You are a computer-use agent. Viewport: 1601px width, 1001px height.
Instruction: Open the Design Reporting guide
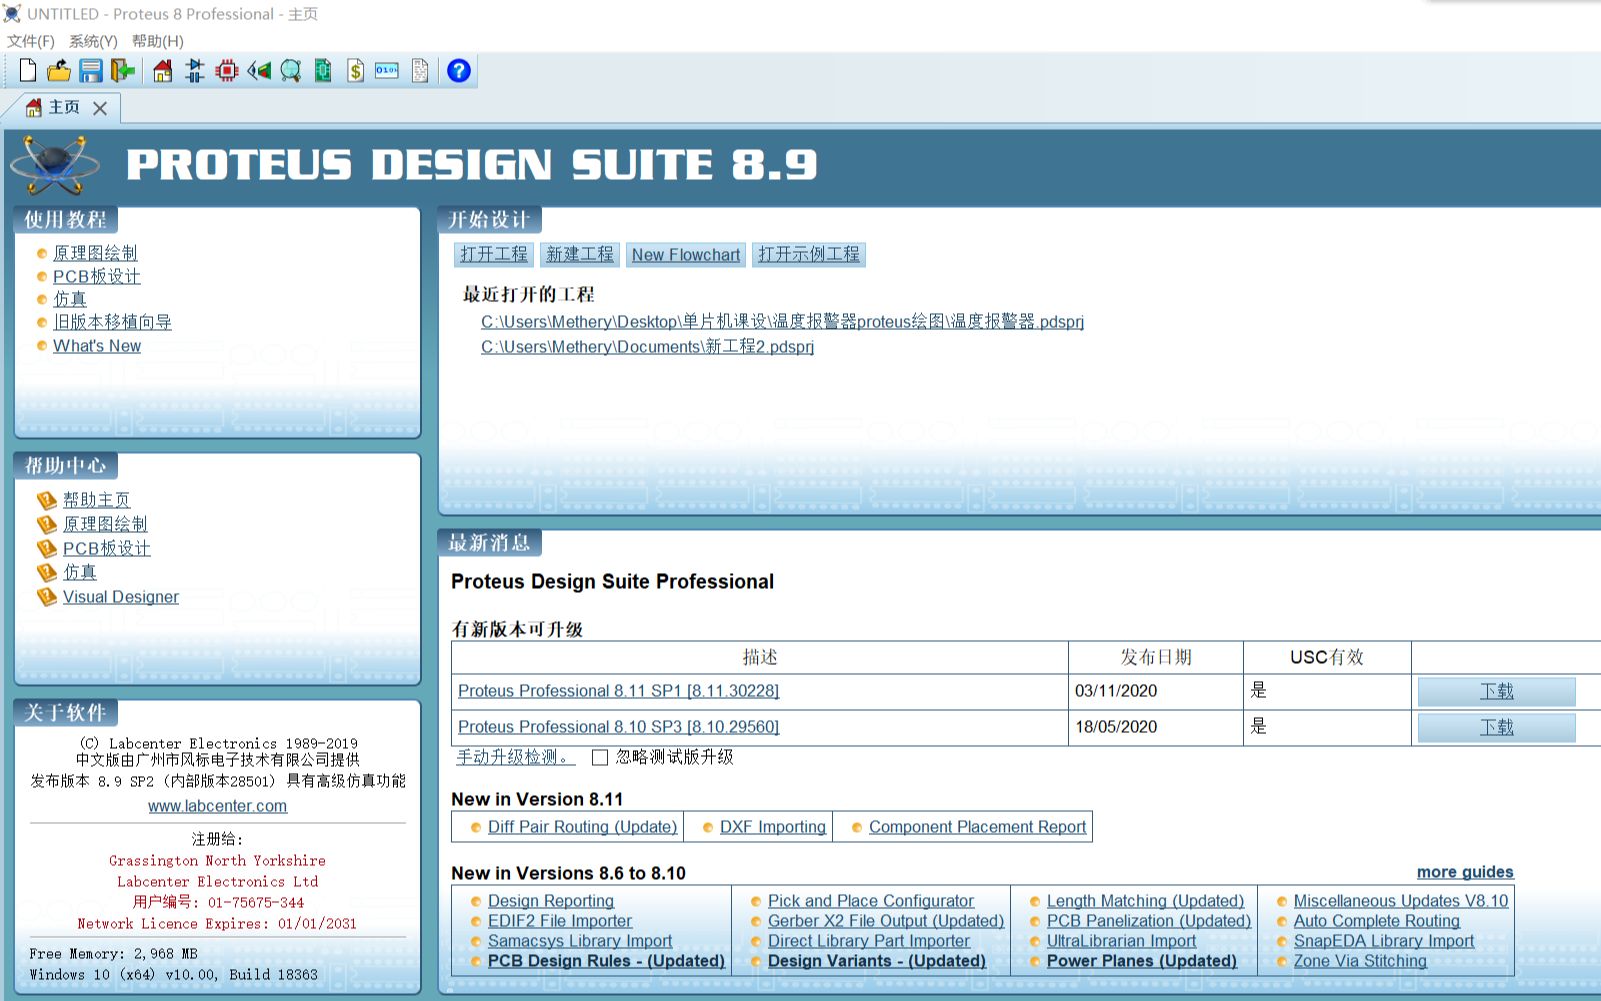pos(551,901)
